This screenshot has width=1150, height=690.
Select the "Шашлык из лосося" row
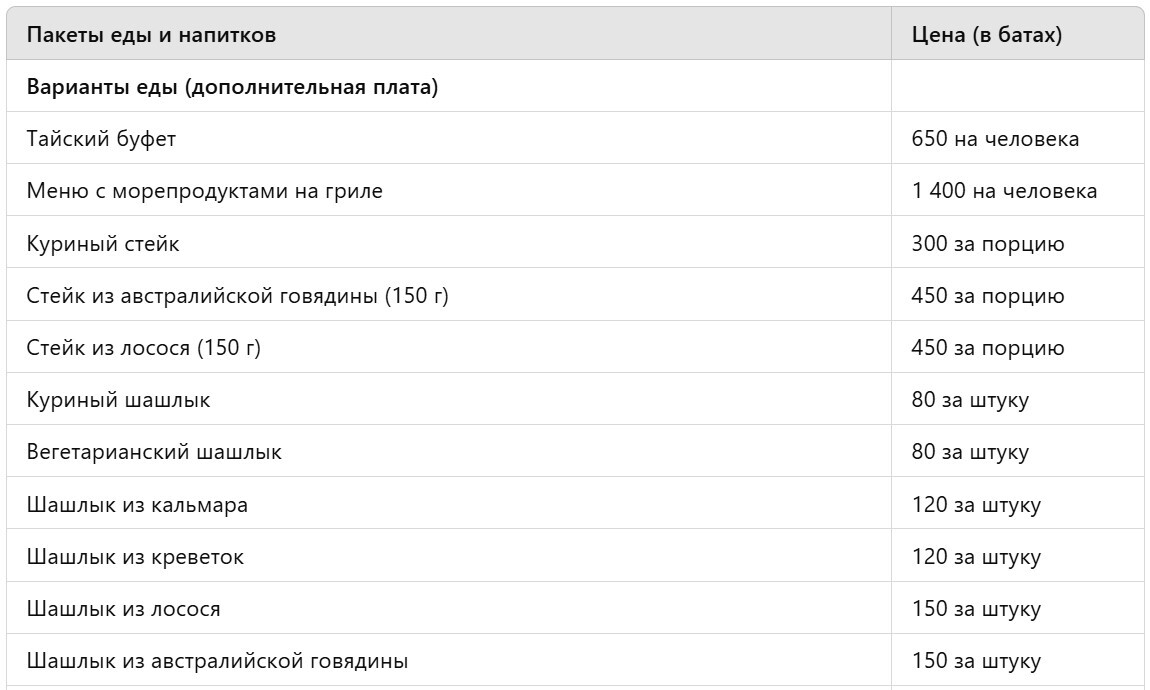(123, 609)
